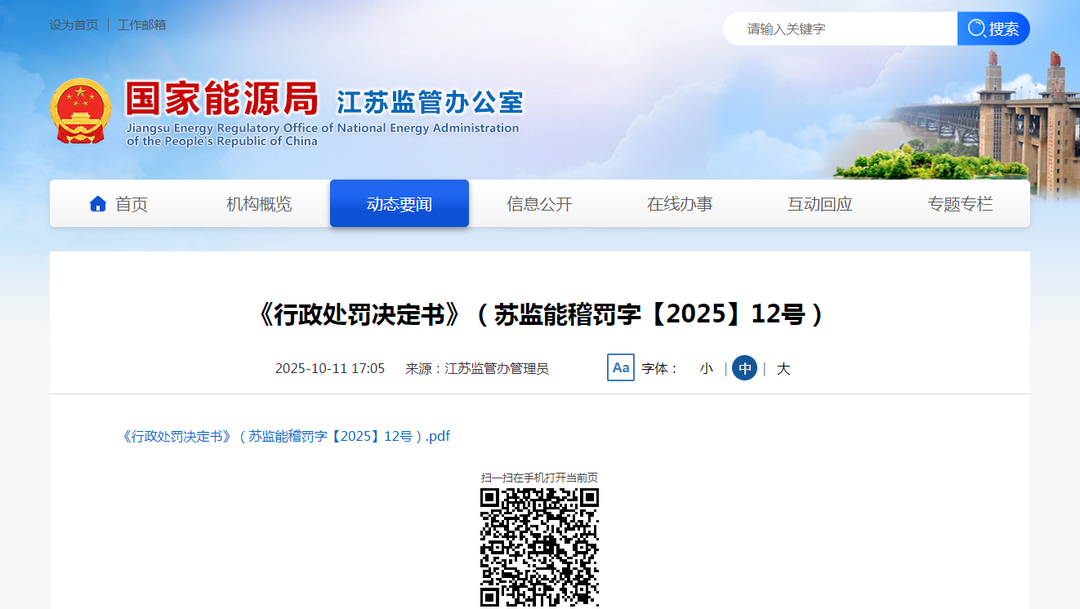
Task: Select large font size 大
Action: click(783, 369)
